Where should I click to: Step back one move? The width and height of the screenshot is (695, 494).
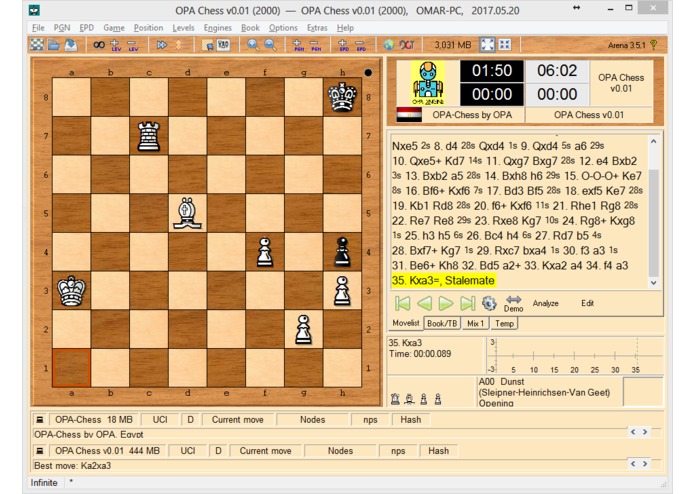(x=424, y=303)
